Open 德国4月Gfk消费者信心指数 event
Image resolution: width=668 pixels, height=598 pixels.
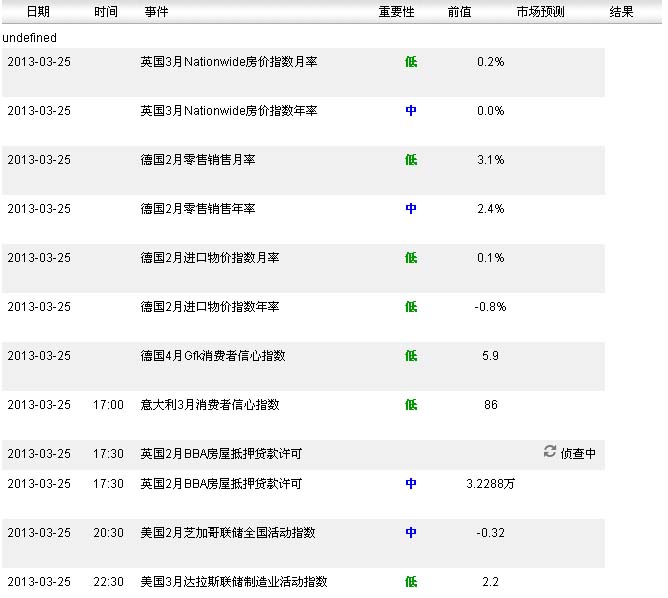pyautogui.click(x=213, y=356)
